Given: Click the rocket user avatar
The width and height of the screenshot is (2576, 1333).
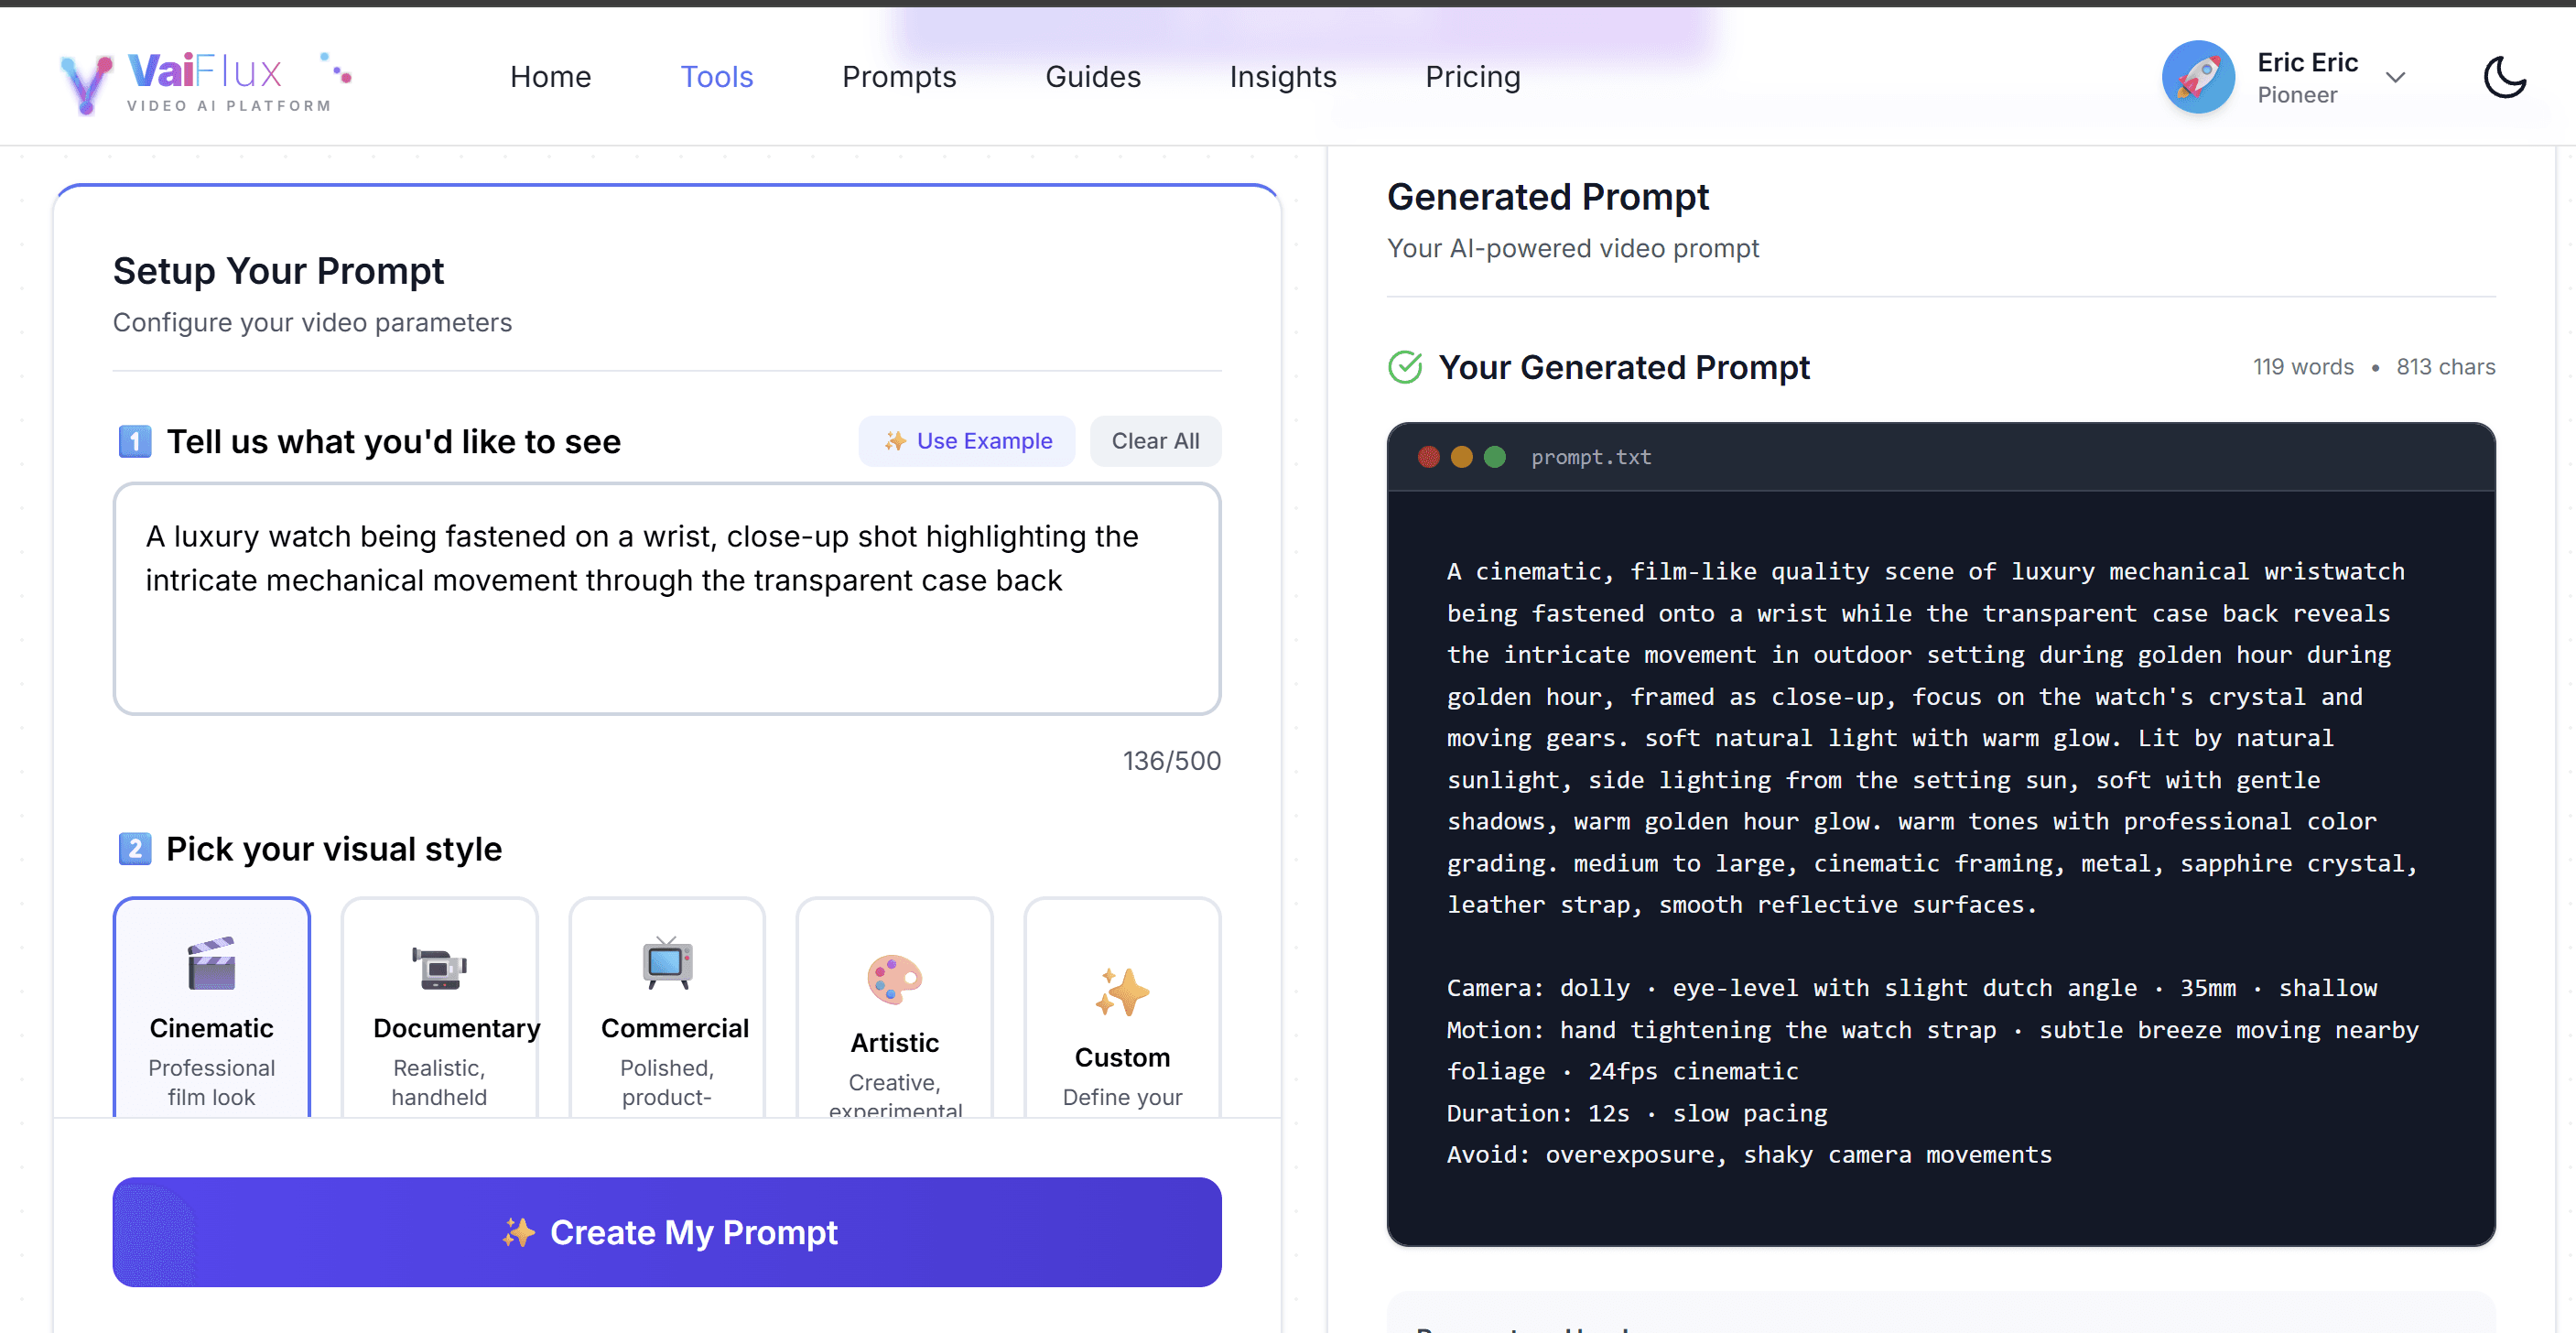Looking at the screenshot, I should (2197, 77).
